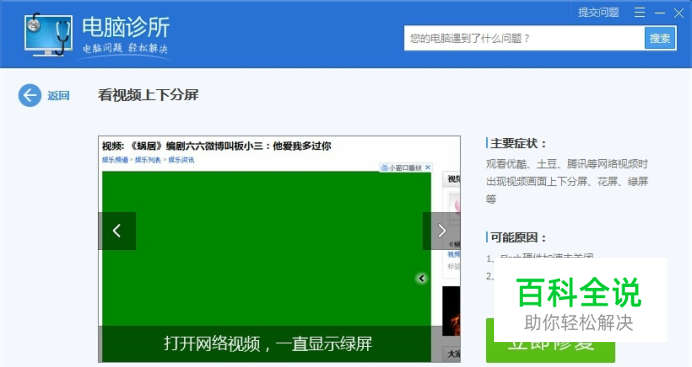Click the 电脑诊所 monitor logo icon
The width and height of the screenshot is (692, 367).
[x=48, y=34]
